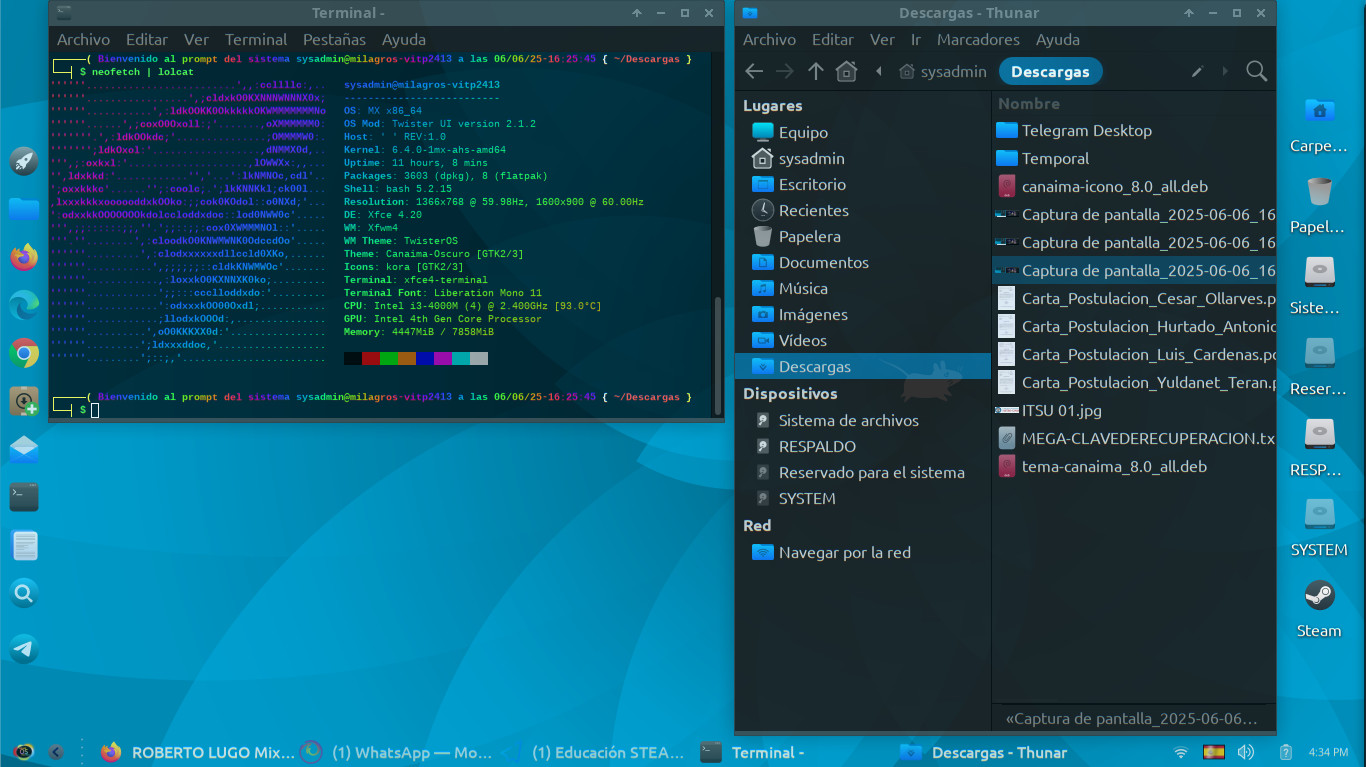The image size is (1366, 767).
Task: Open Recientes in the Thunar sidebar
Action: click(863, 210)
